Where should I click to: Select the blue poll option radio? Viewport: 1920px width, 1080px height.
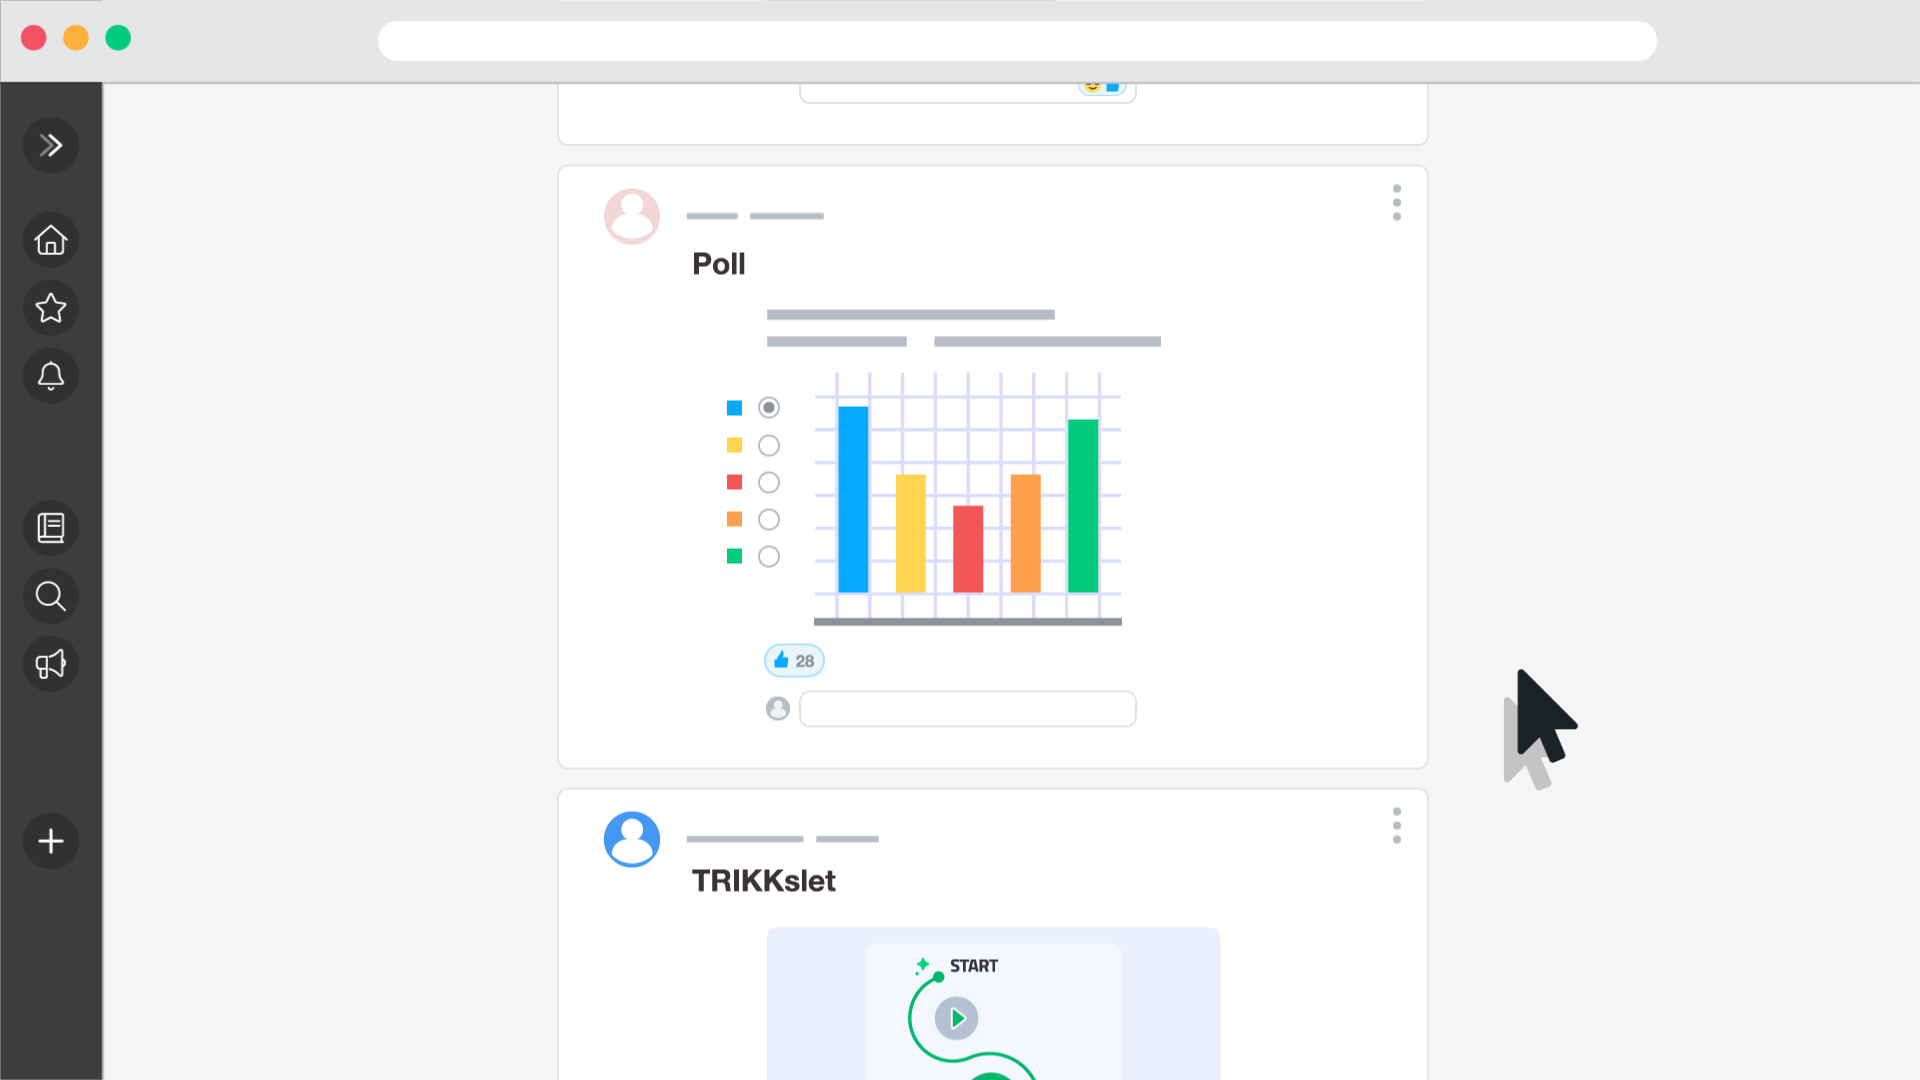point(769,408)
